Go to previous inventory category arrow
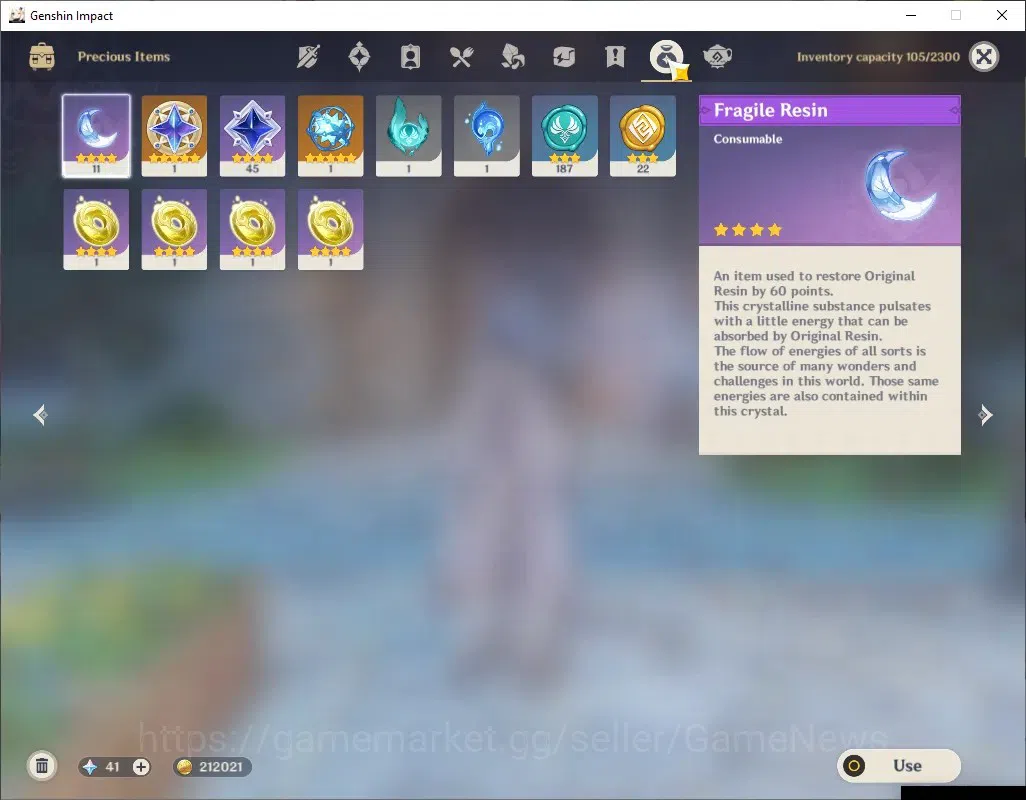 (40, 415)
